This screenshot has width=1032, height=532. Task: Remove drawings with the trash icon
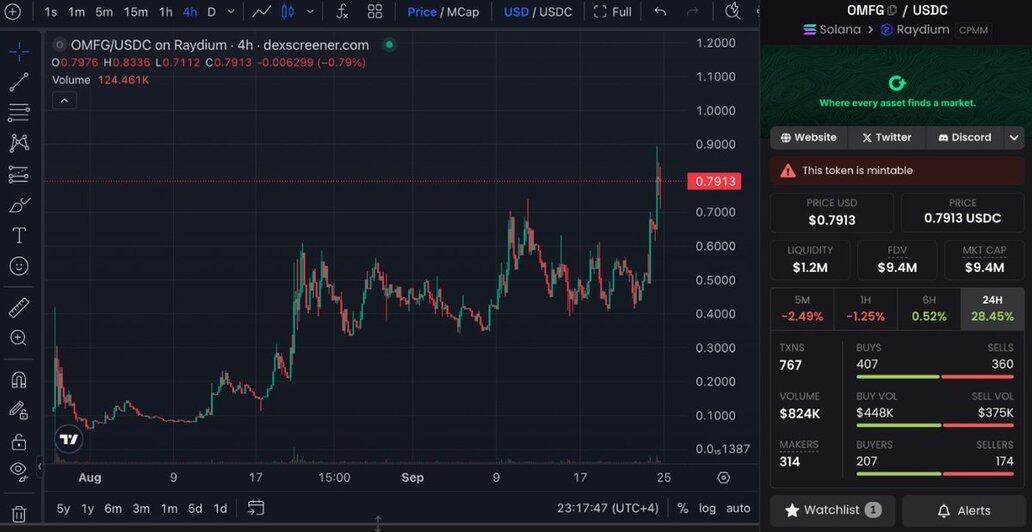[x=18, y=514]
